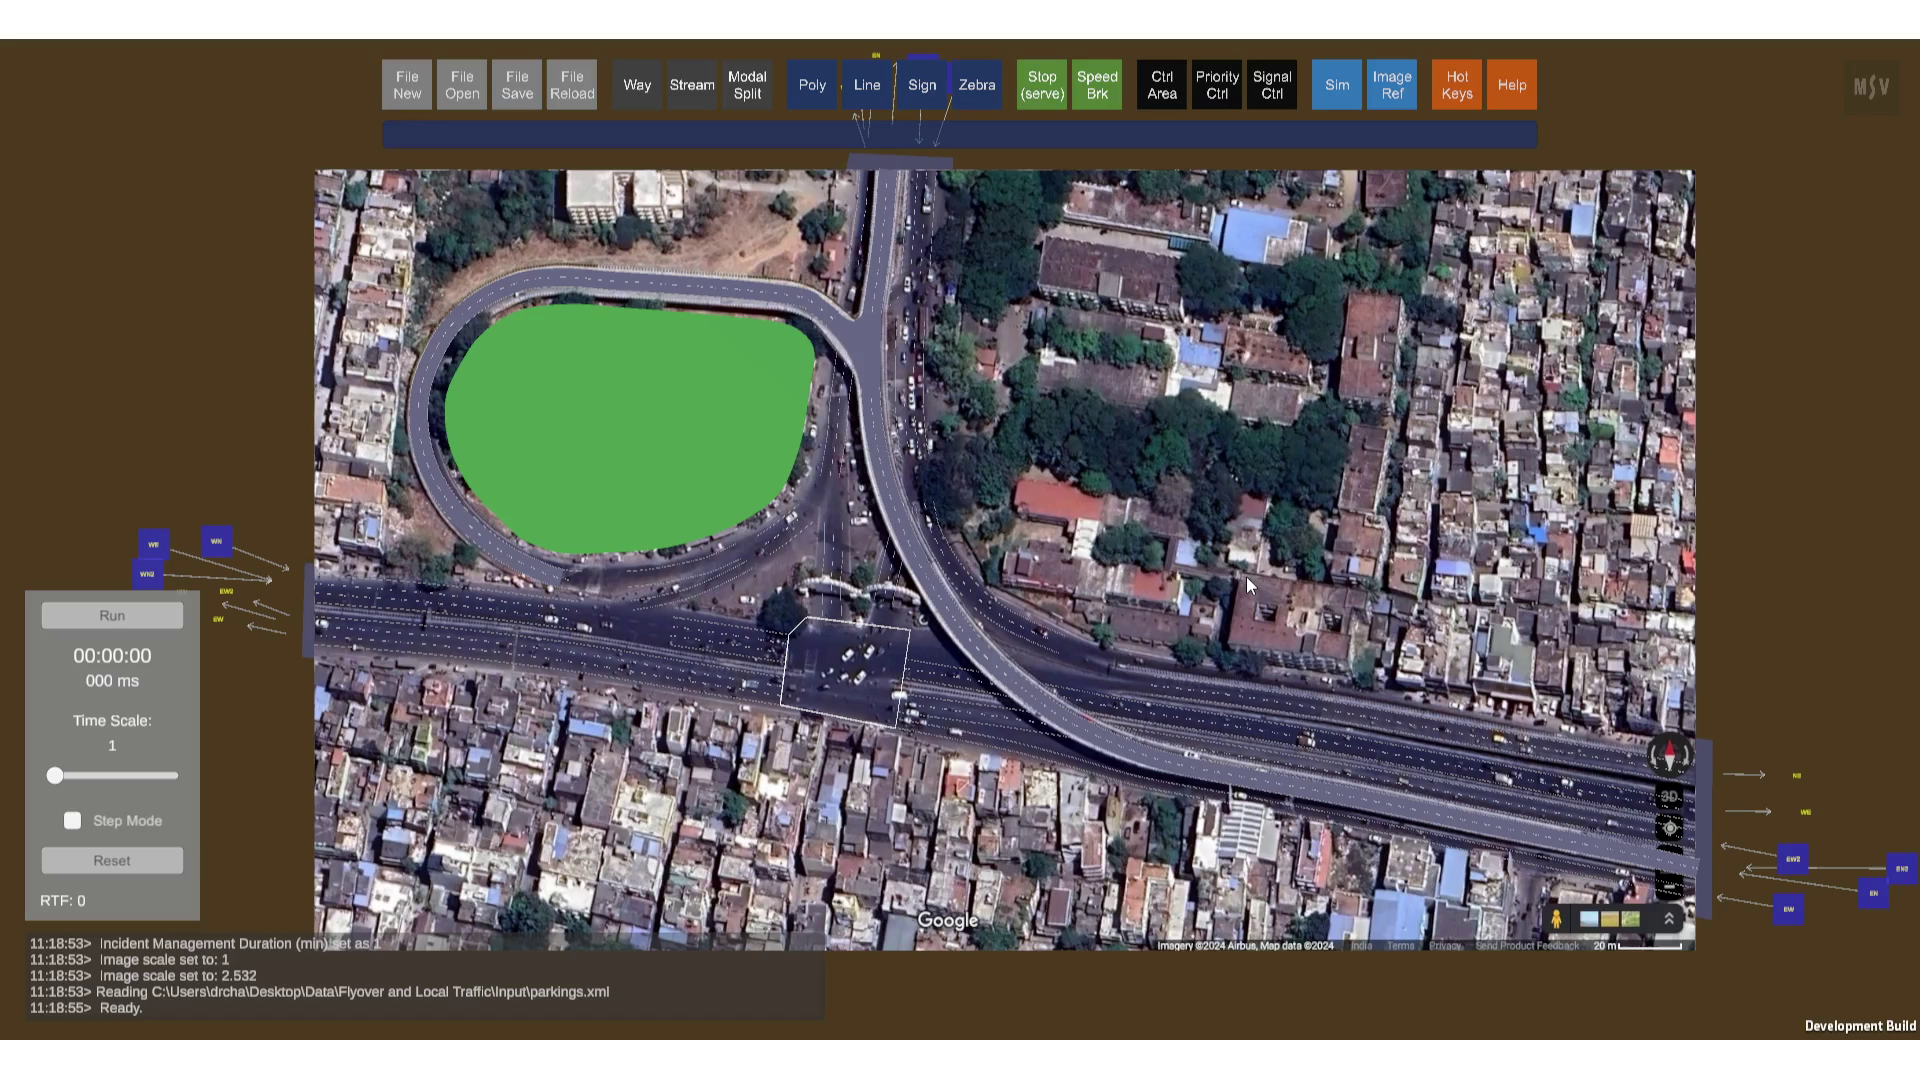Click the Time Scale slider handle
Viewport: 1920px width, 1080px height.
(55, 775)
